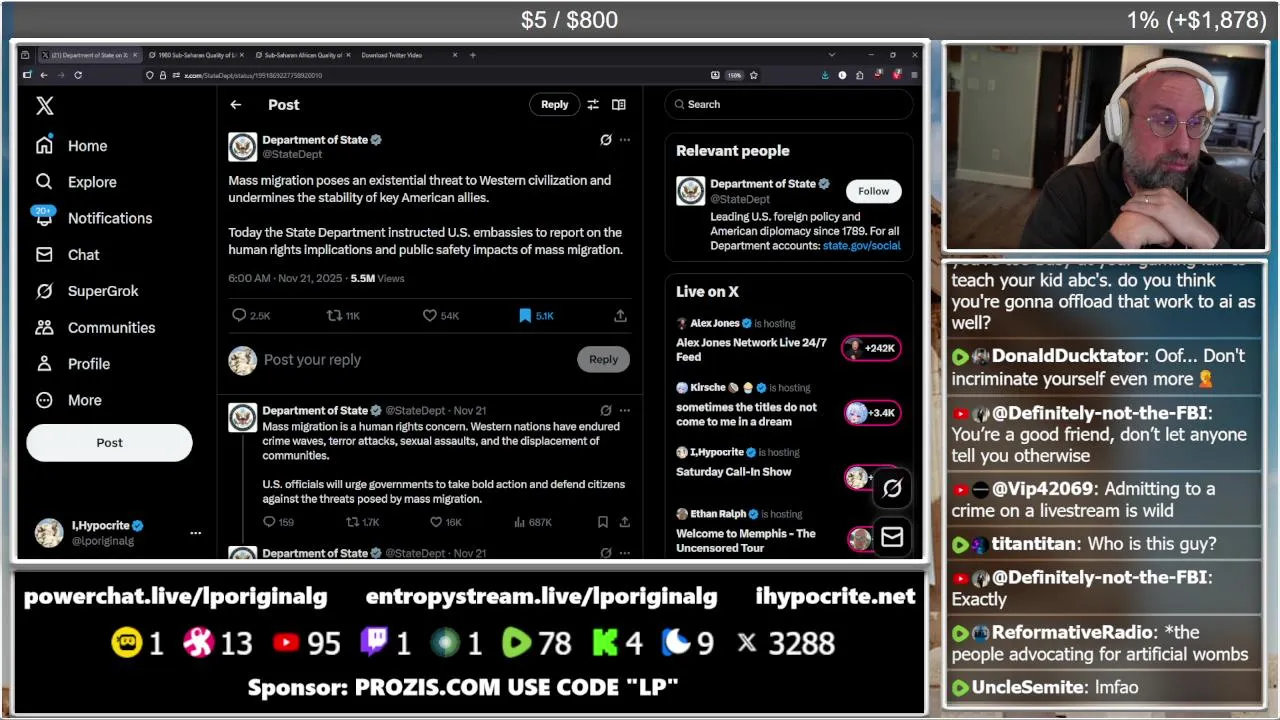Click the grey Reply submit button
Viewport: 1280px width, 720px height.
pyautogui.click(x=603, y=360)
